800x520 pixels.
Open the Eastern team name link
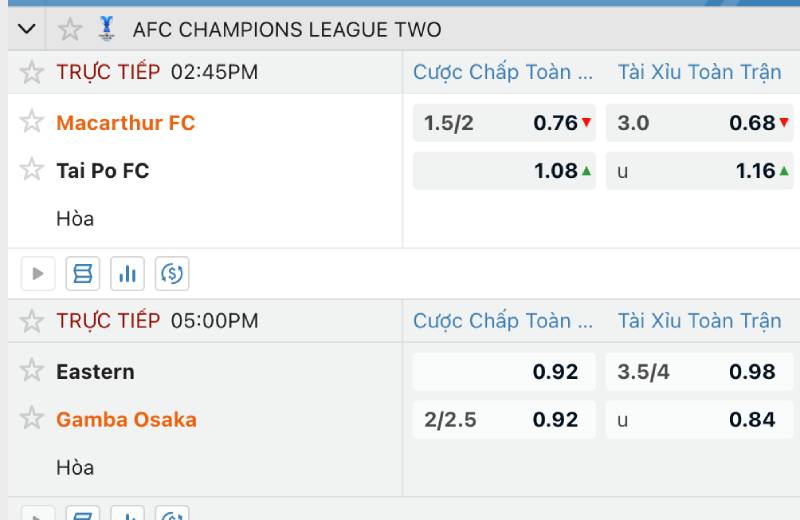[x=95, y=371]
